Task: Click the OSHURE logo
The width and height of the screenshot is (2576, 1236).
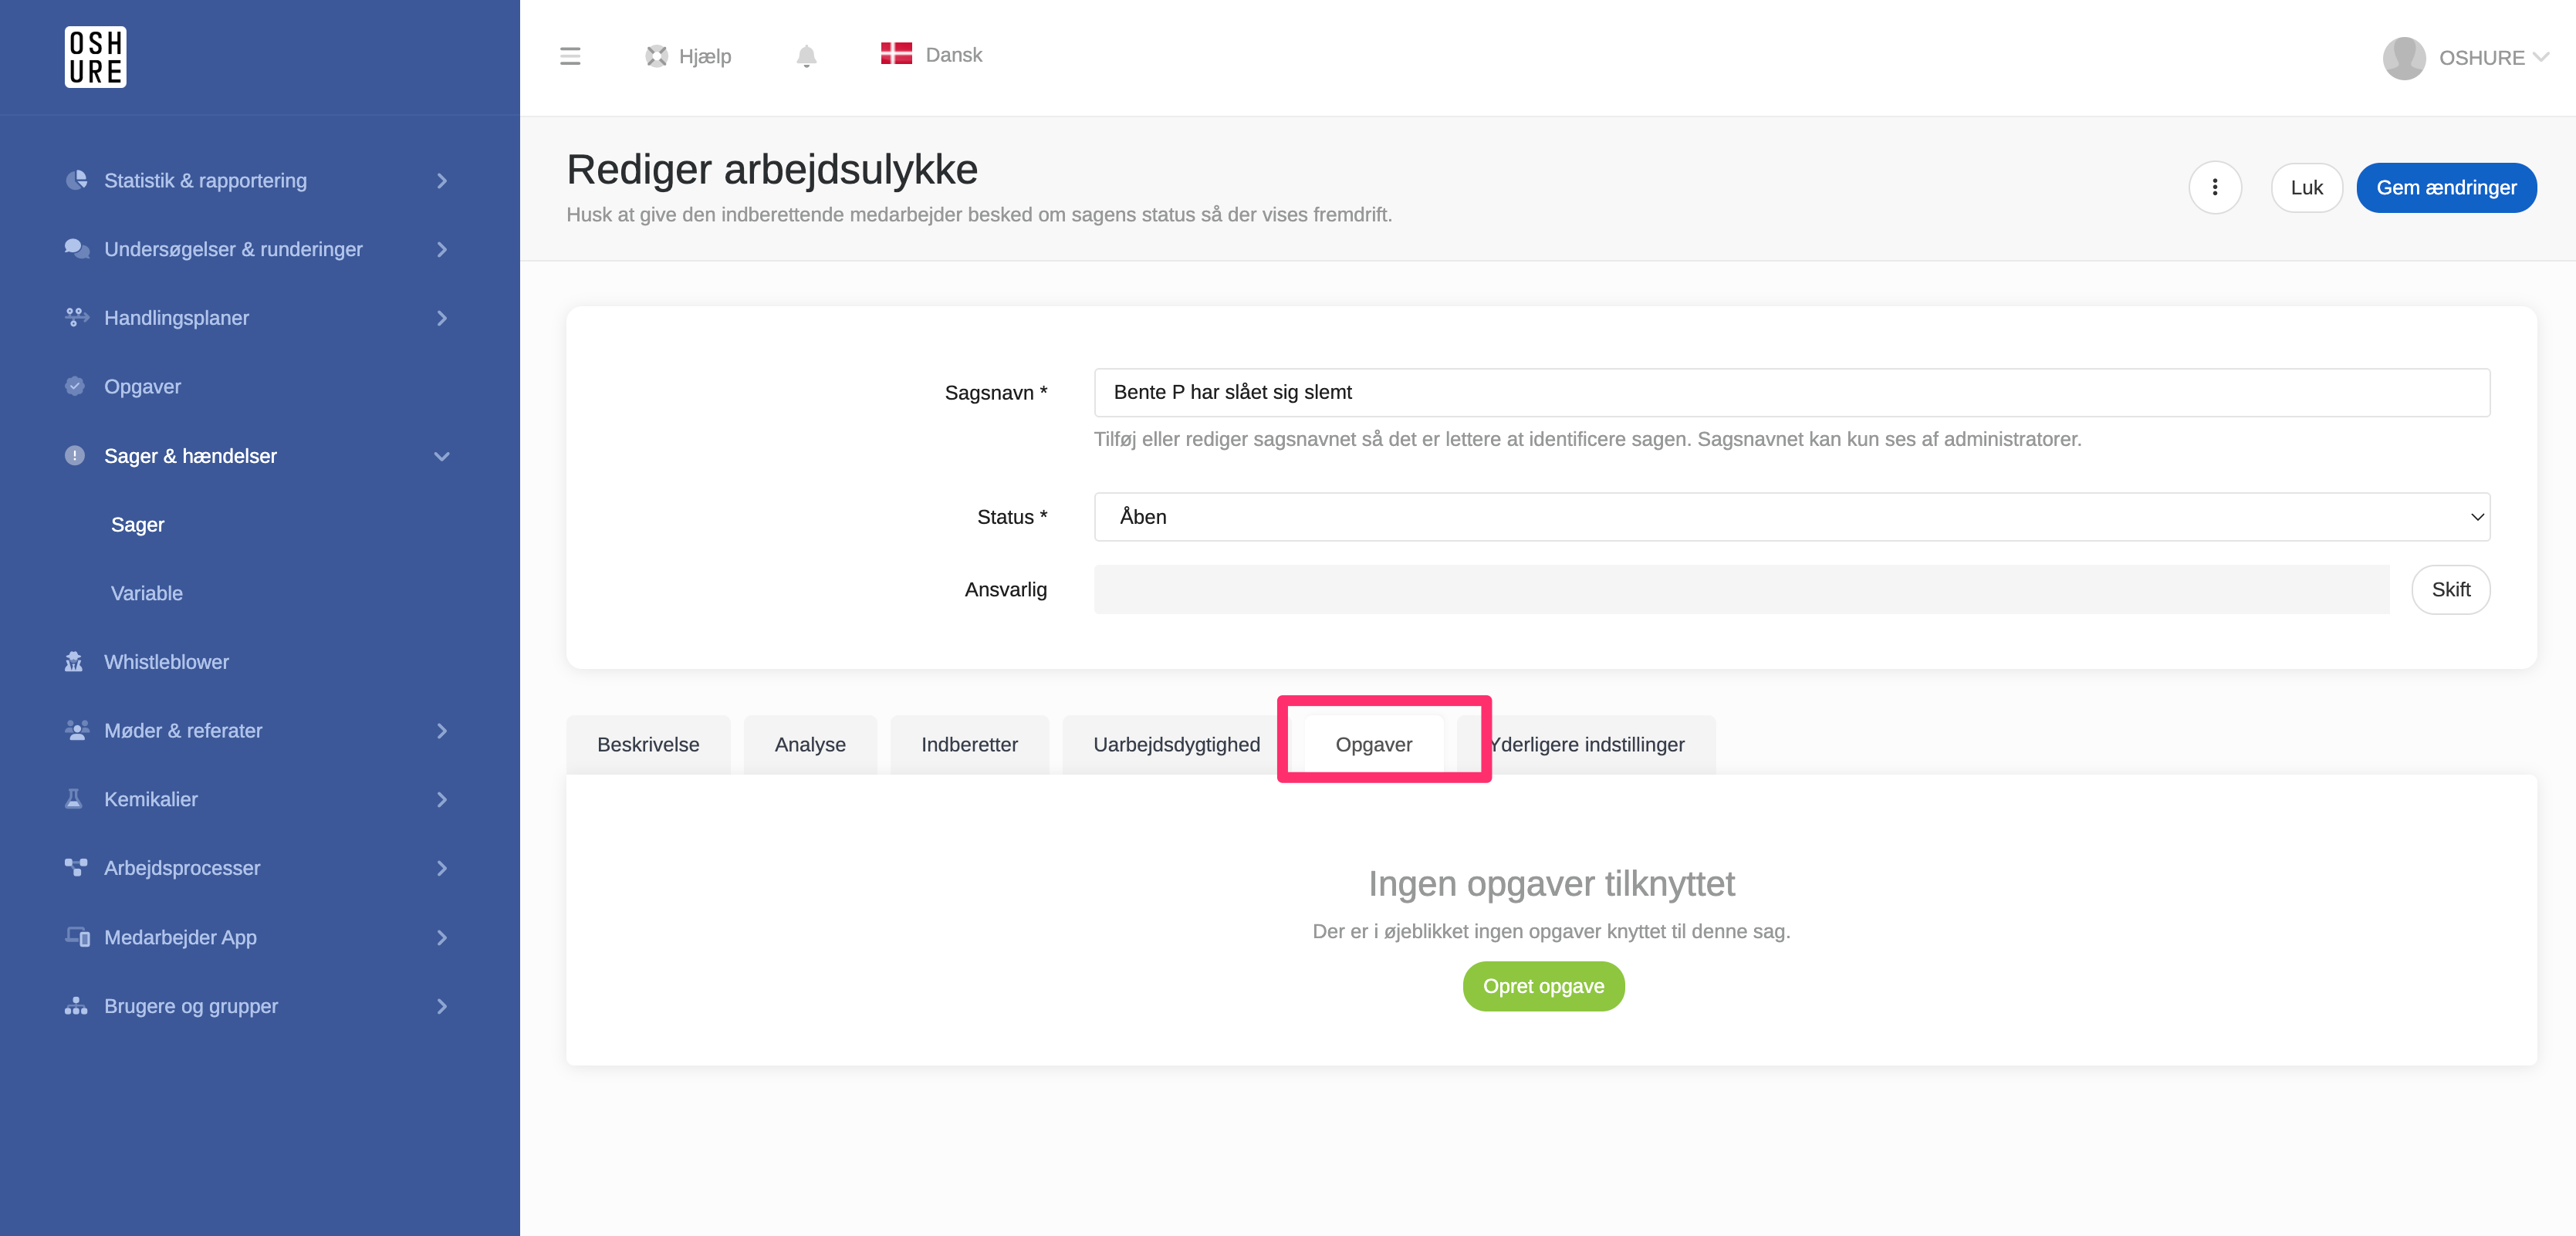Action: (x=95, y=57)
